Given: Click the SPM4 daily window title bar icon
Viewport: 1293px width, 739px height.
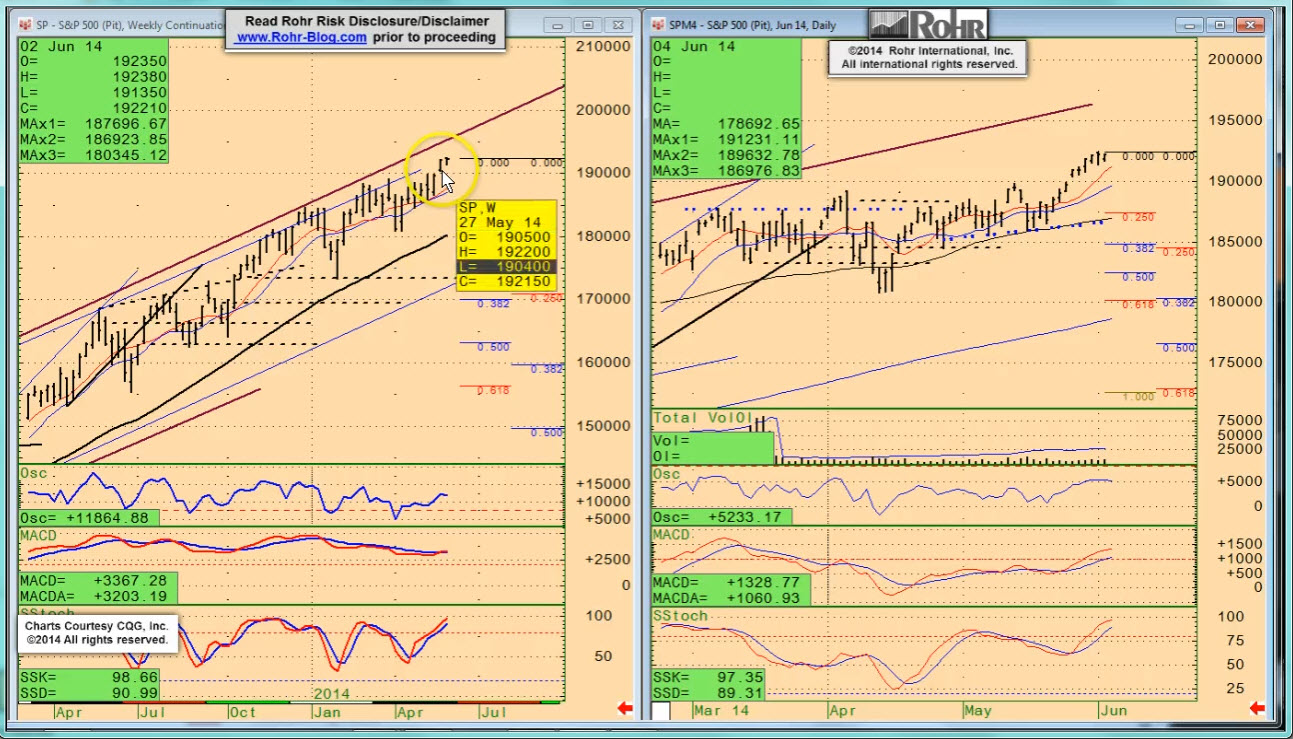Looking at the screenshot, I should click(659, 25).
